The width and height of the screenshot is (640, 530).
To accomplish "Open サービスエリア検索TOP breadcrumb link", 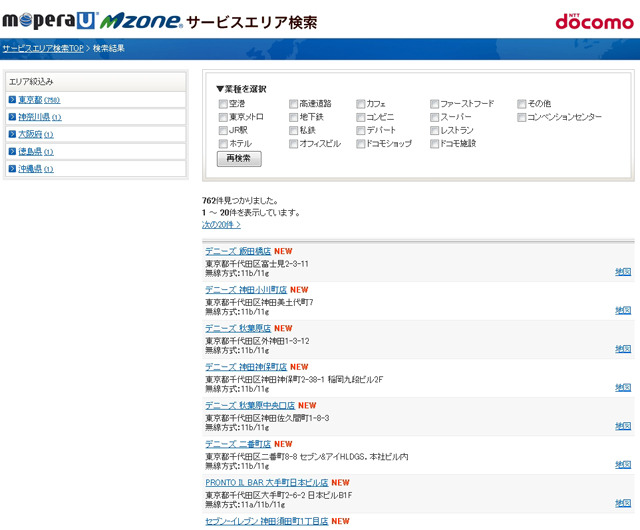I will click(43, 48).
